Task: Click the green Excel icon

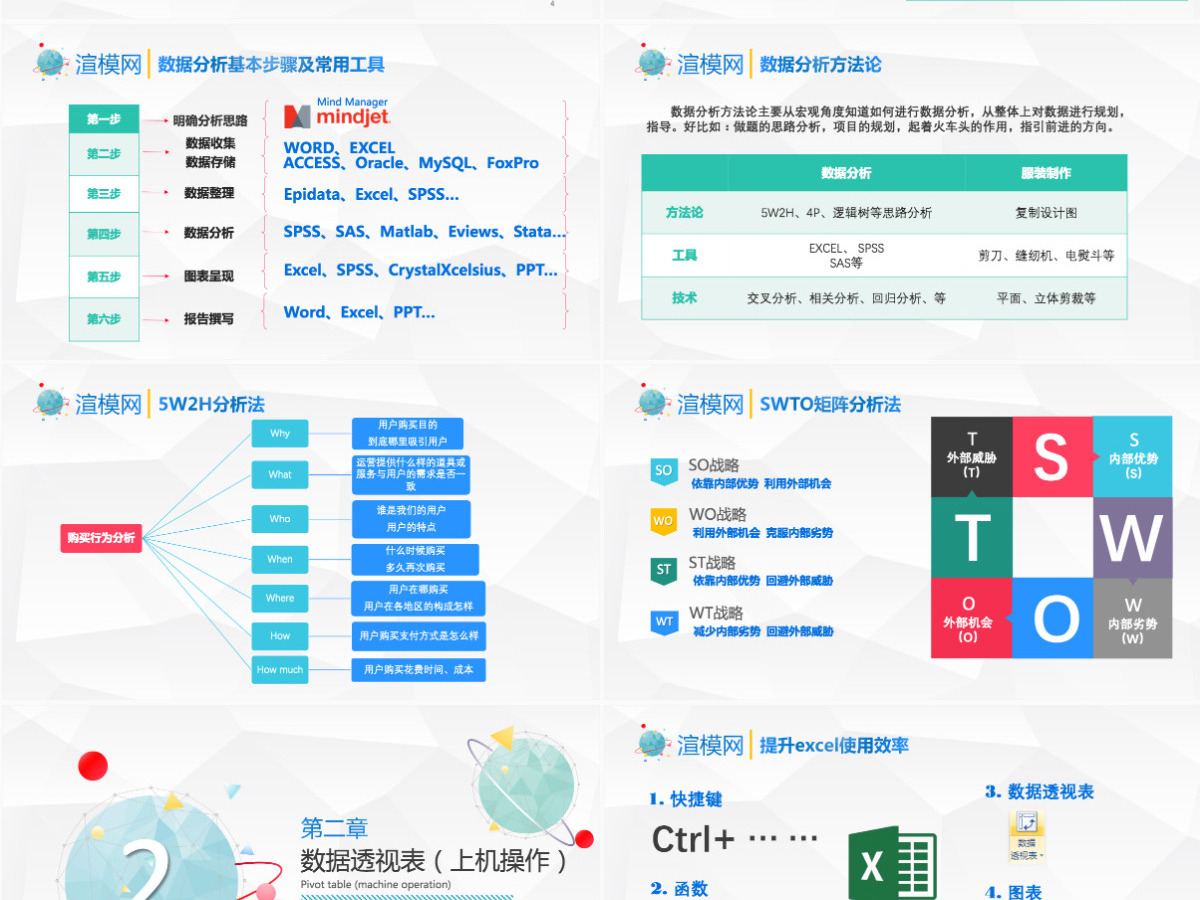Action: 893,865
